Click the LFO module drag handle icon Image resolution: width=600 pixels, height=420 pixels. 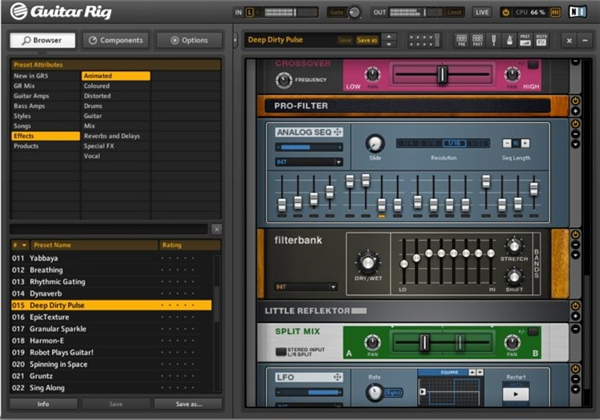338,378
